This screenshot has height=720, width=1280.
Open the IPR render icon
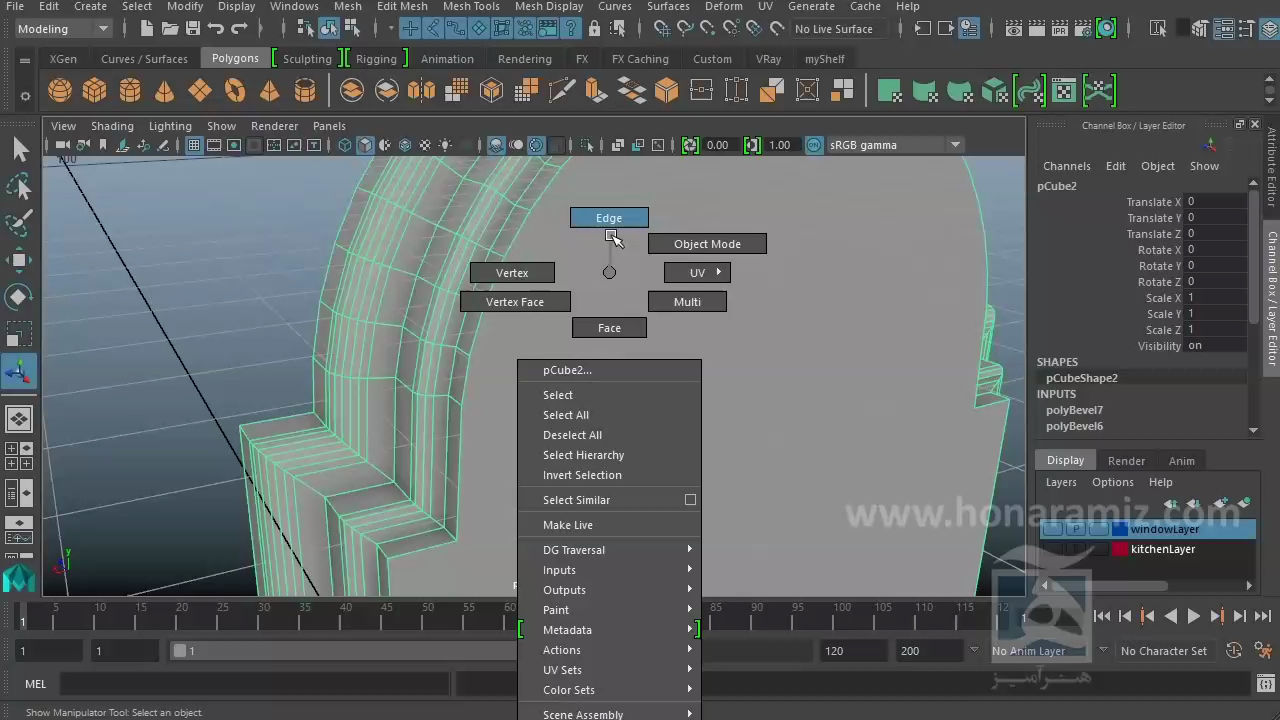pos(1060,29)
